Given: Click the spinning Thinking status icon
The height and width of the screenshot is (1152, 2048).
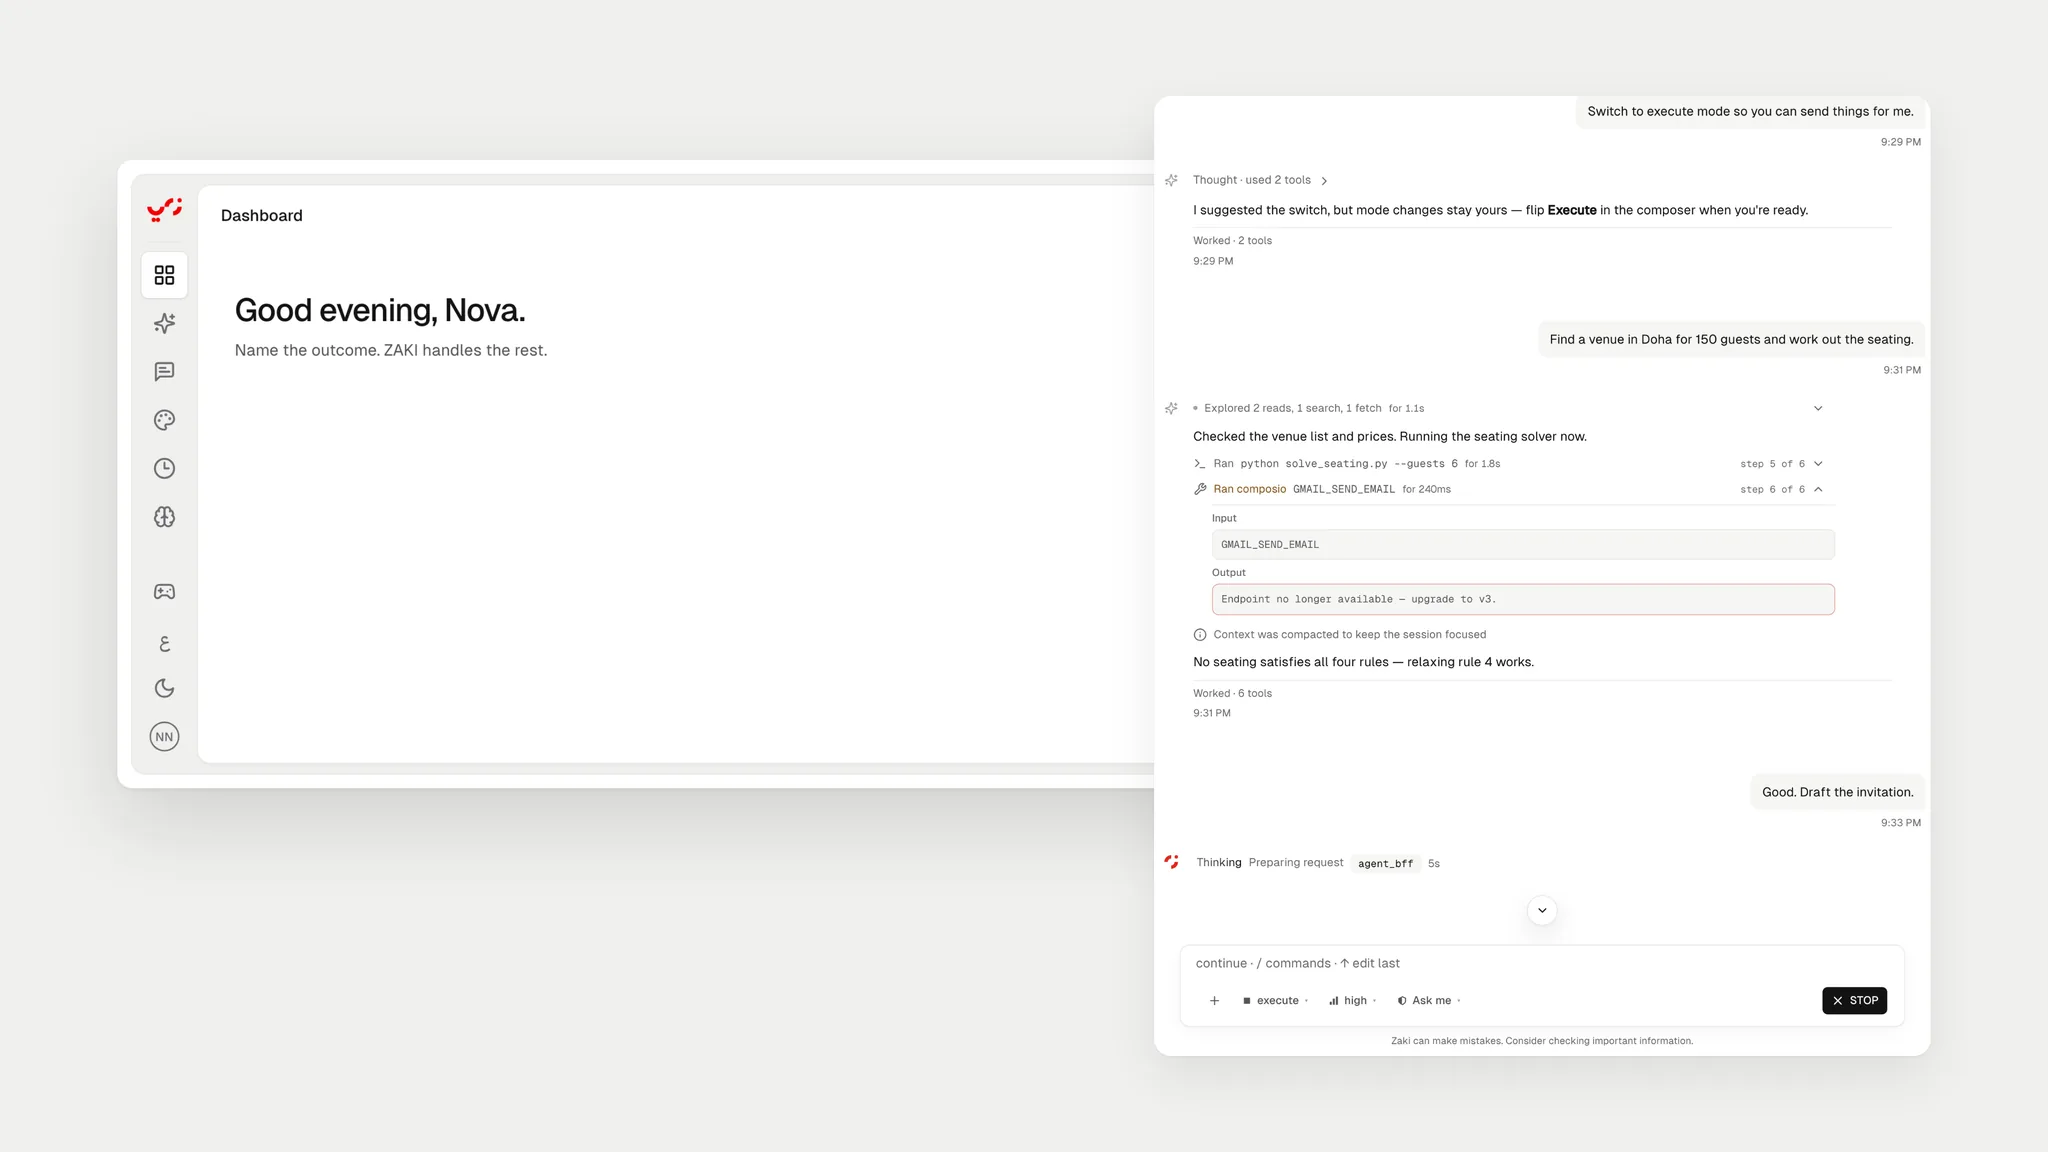Looking at the screenshot, I should 1171,862.
